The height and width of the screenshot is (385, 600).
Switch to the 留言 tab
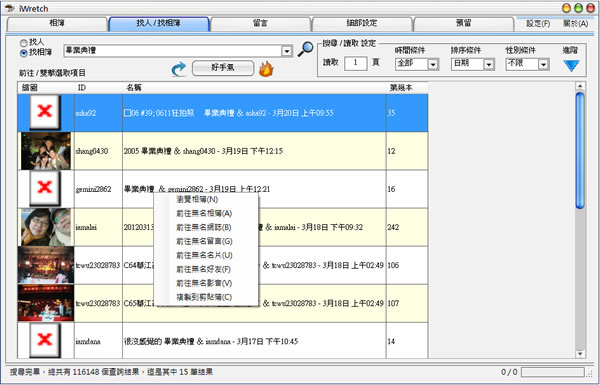(x=260, y=24)
